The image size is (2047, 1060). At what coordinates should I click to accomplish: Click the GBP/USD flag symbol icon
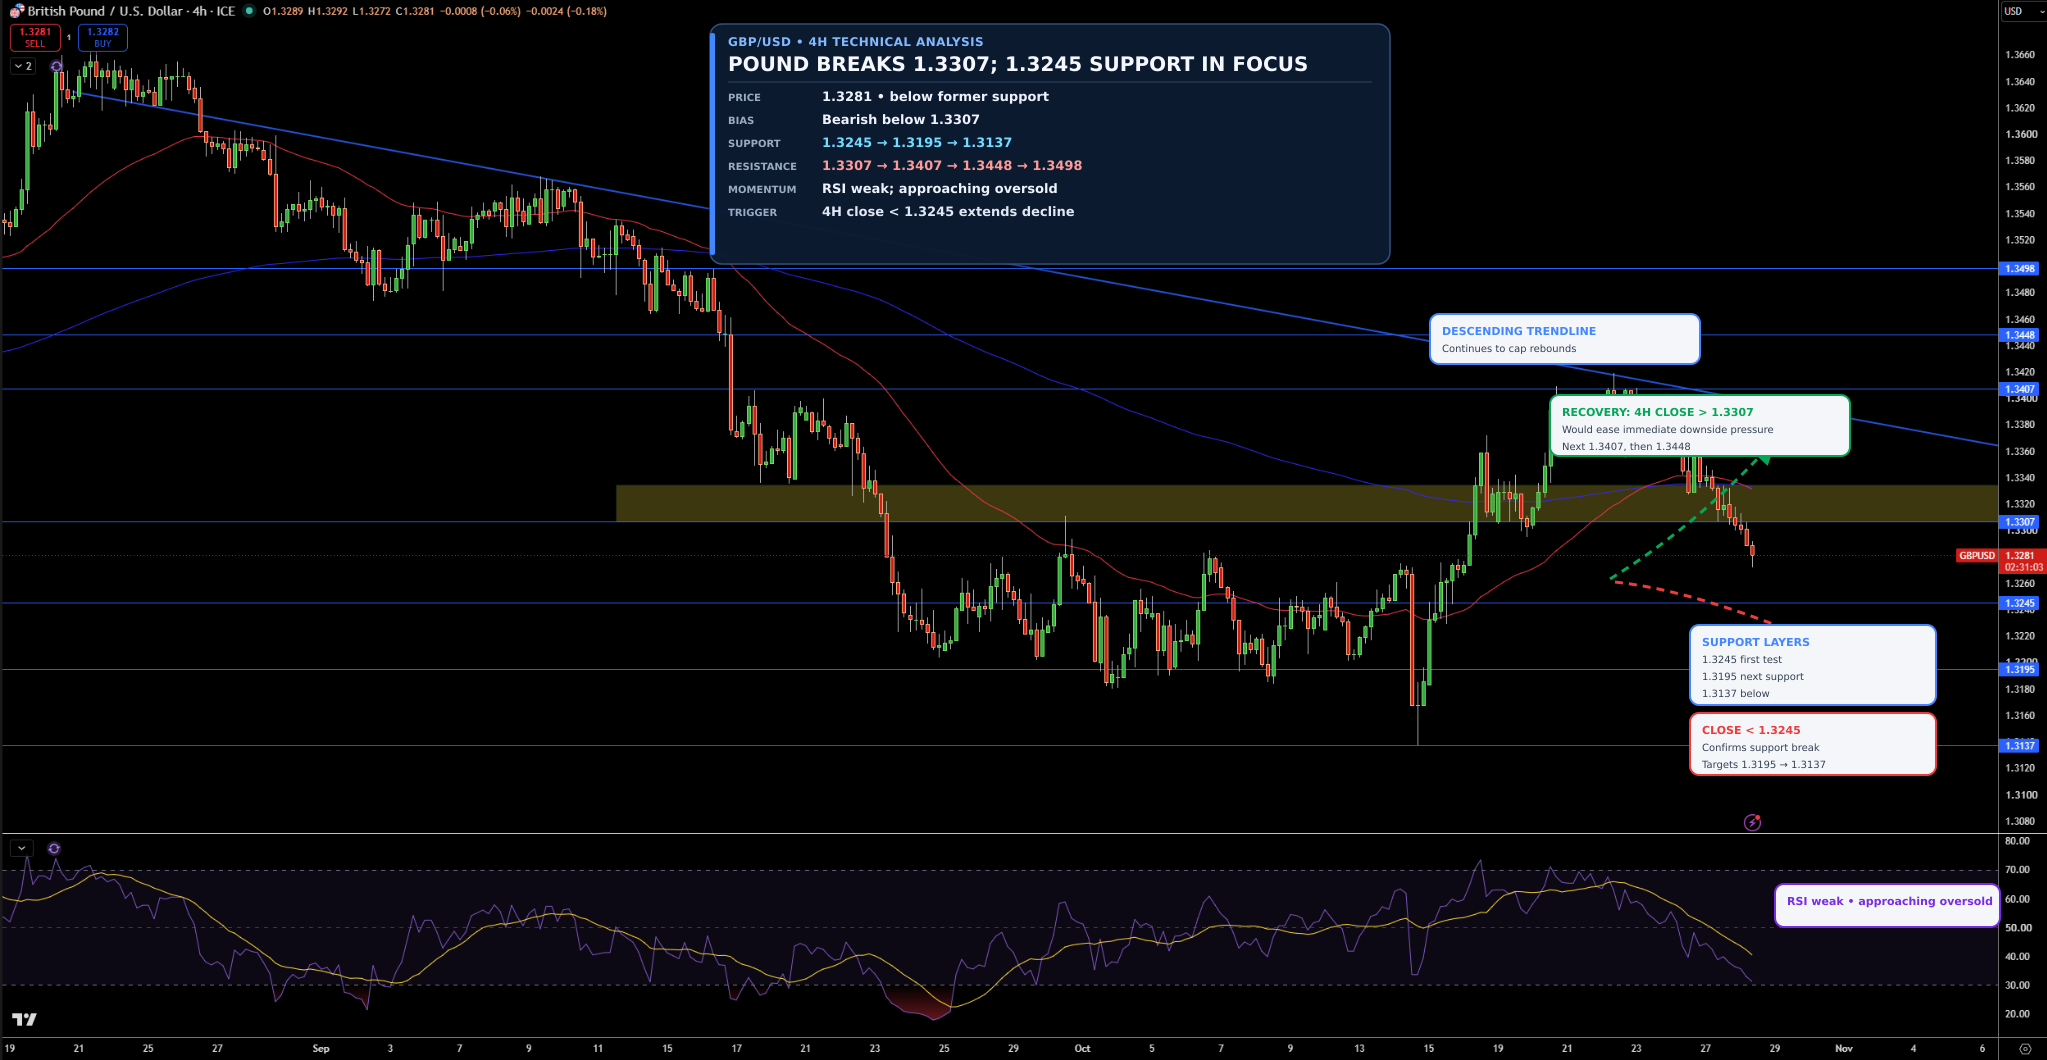pos(16,11)
